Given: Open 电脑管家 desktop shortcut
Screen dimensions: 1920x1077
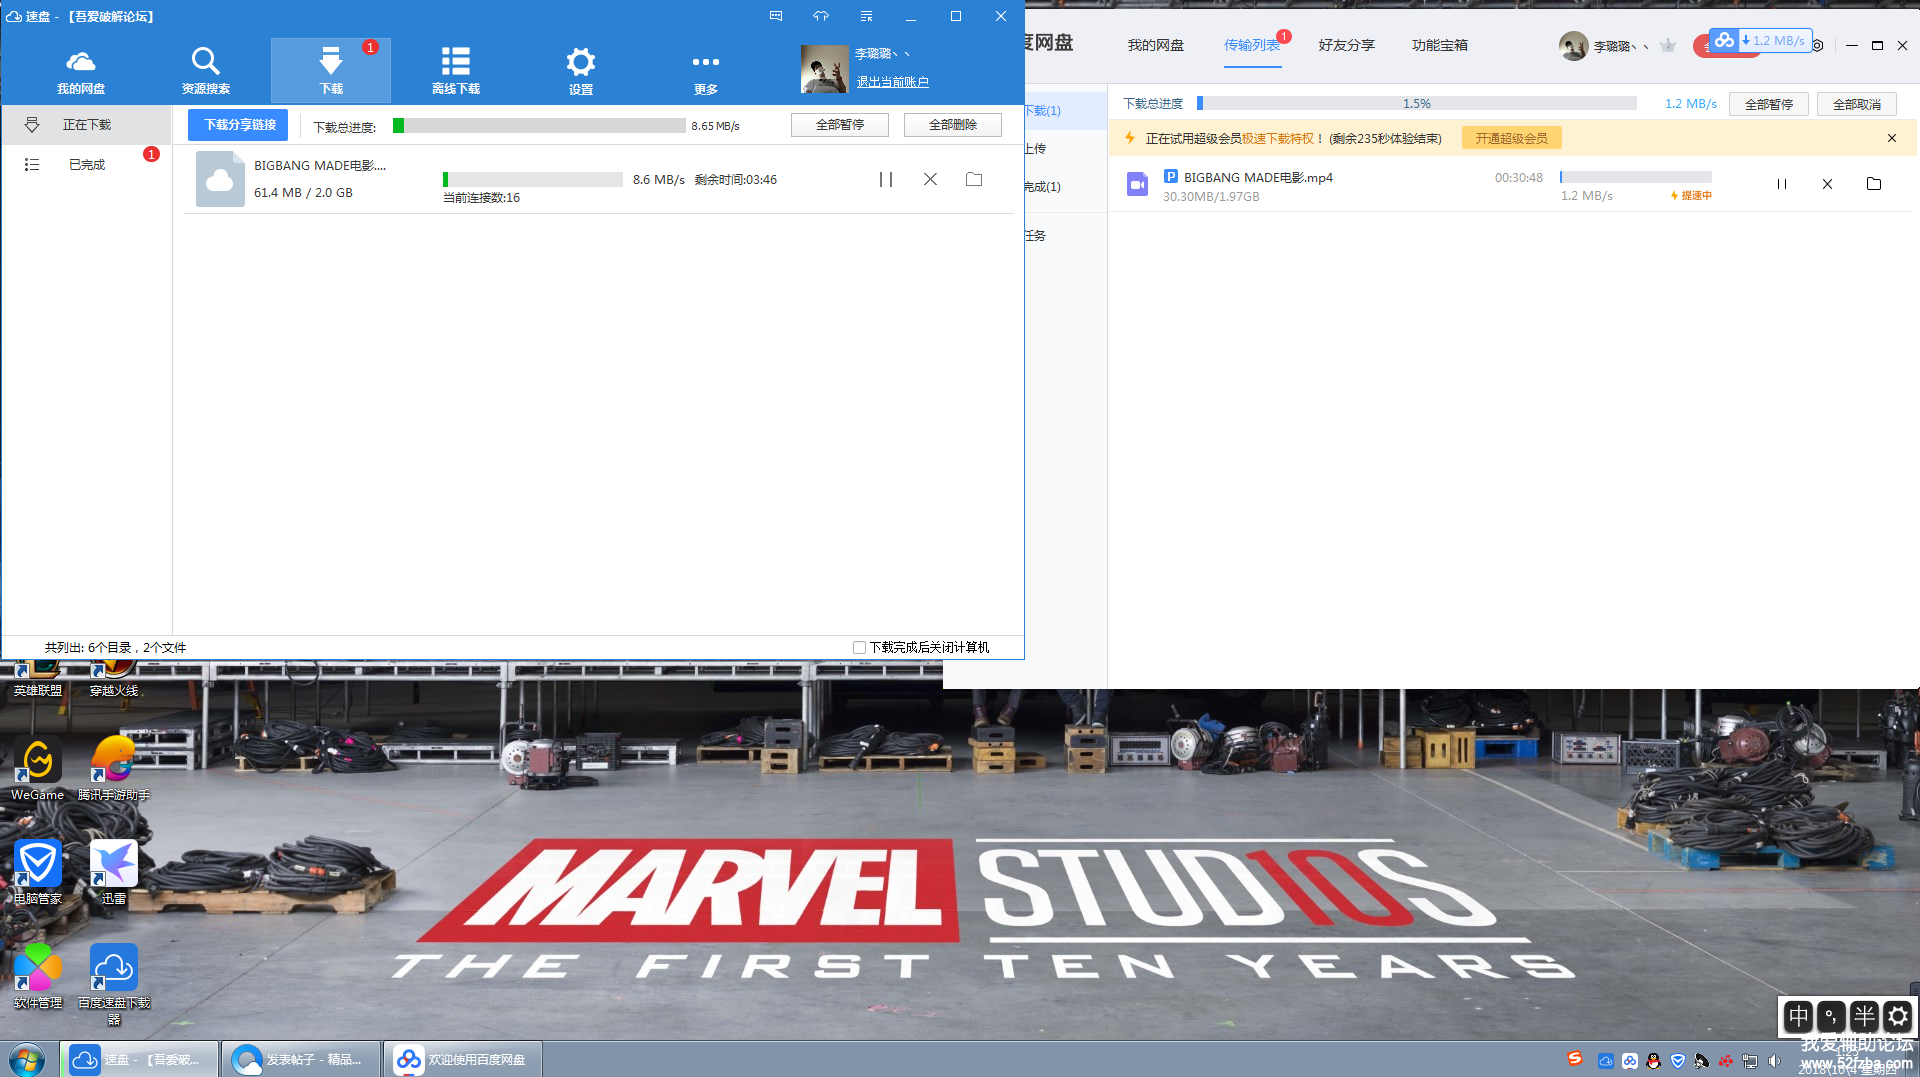Looking at the screenshot, I should [x=38, y=873].
